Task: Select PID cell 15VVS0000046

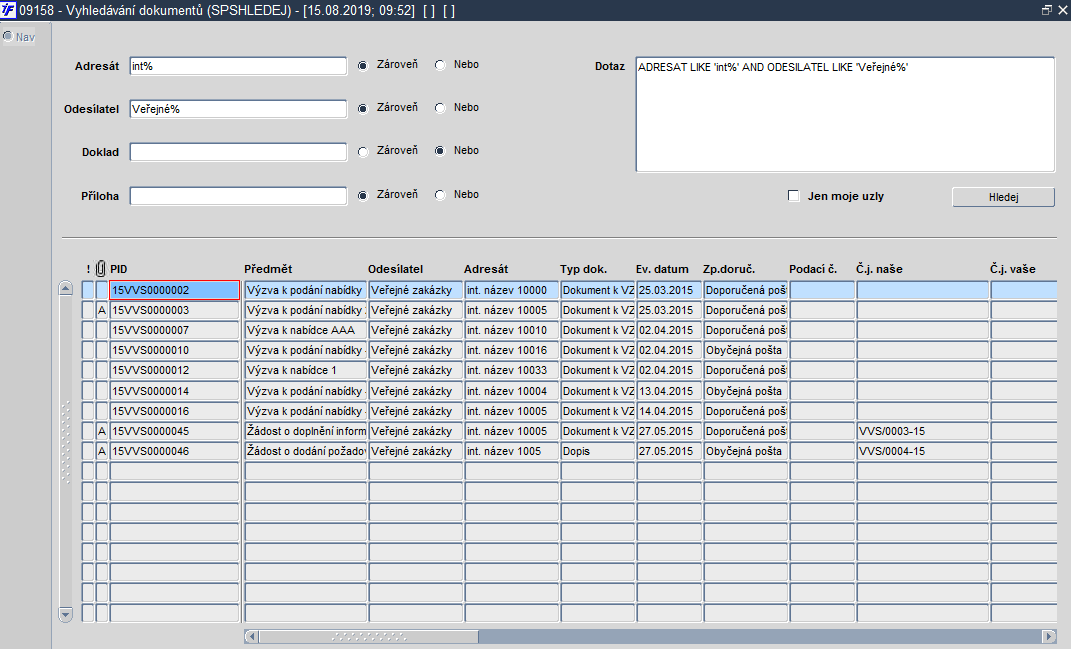Action: (175, 451)
